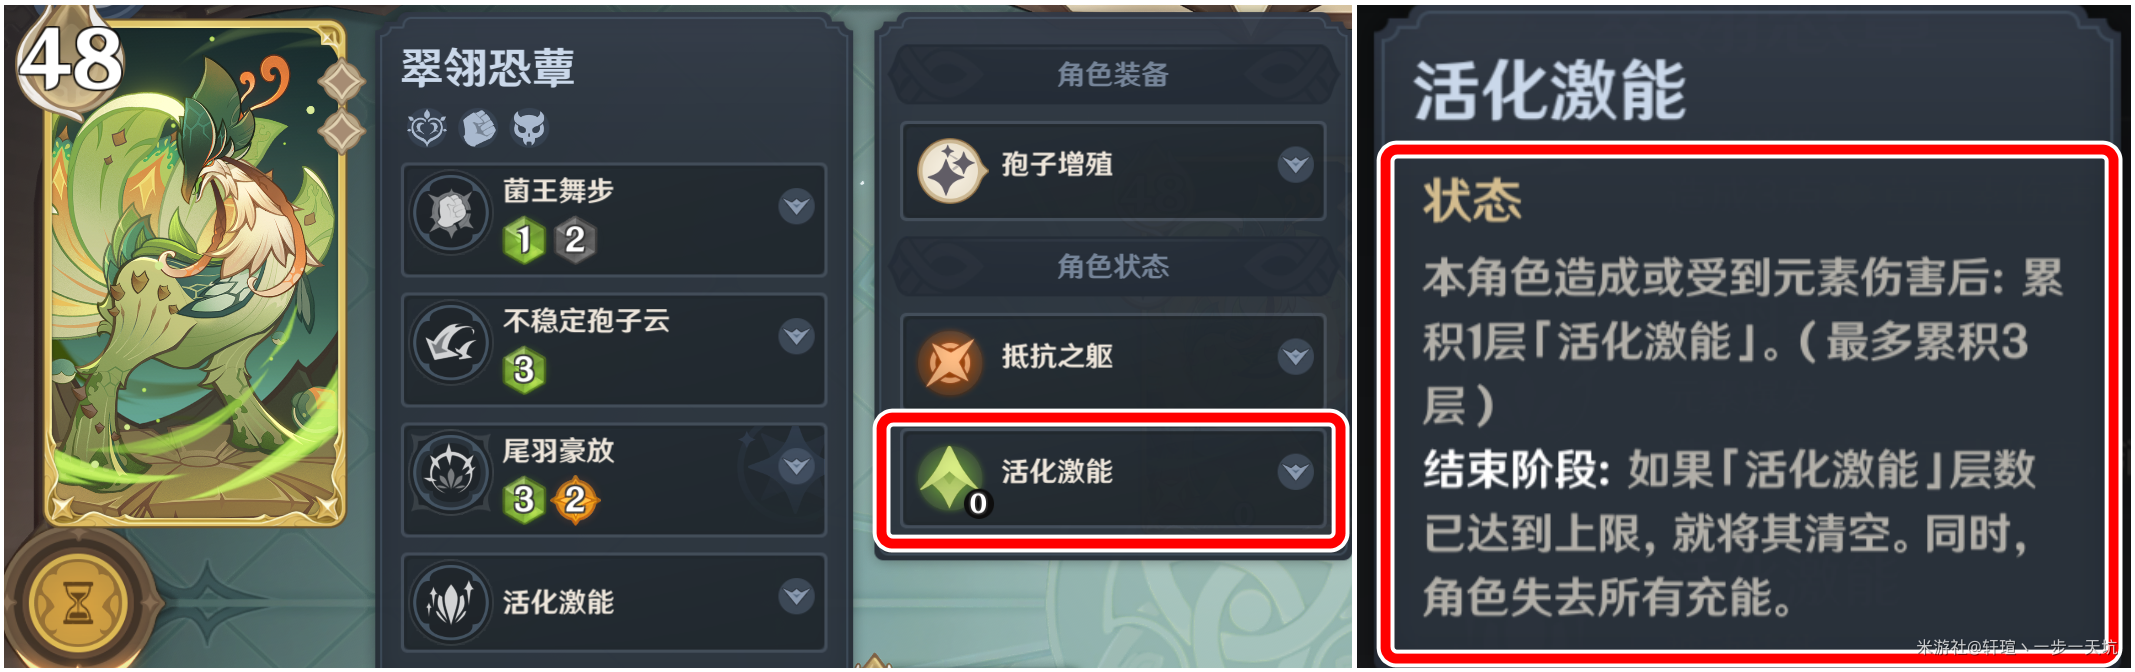Click the skull tag icon under 翠翎恐蕈
Screen dimensions: 2135x672
point(529,128)
